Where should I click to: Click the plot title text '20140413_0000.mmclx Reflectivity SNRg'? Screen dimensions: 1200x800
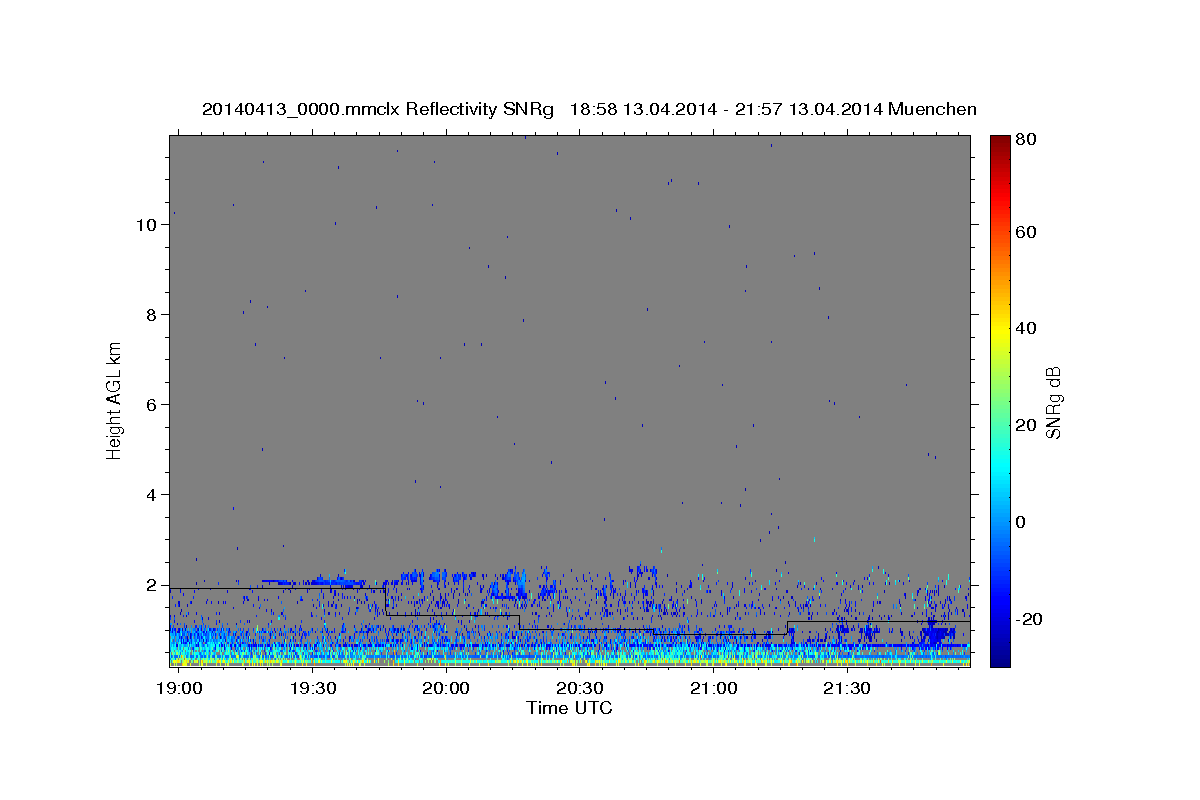pyautogui.click(x=378, y=109)
